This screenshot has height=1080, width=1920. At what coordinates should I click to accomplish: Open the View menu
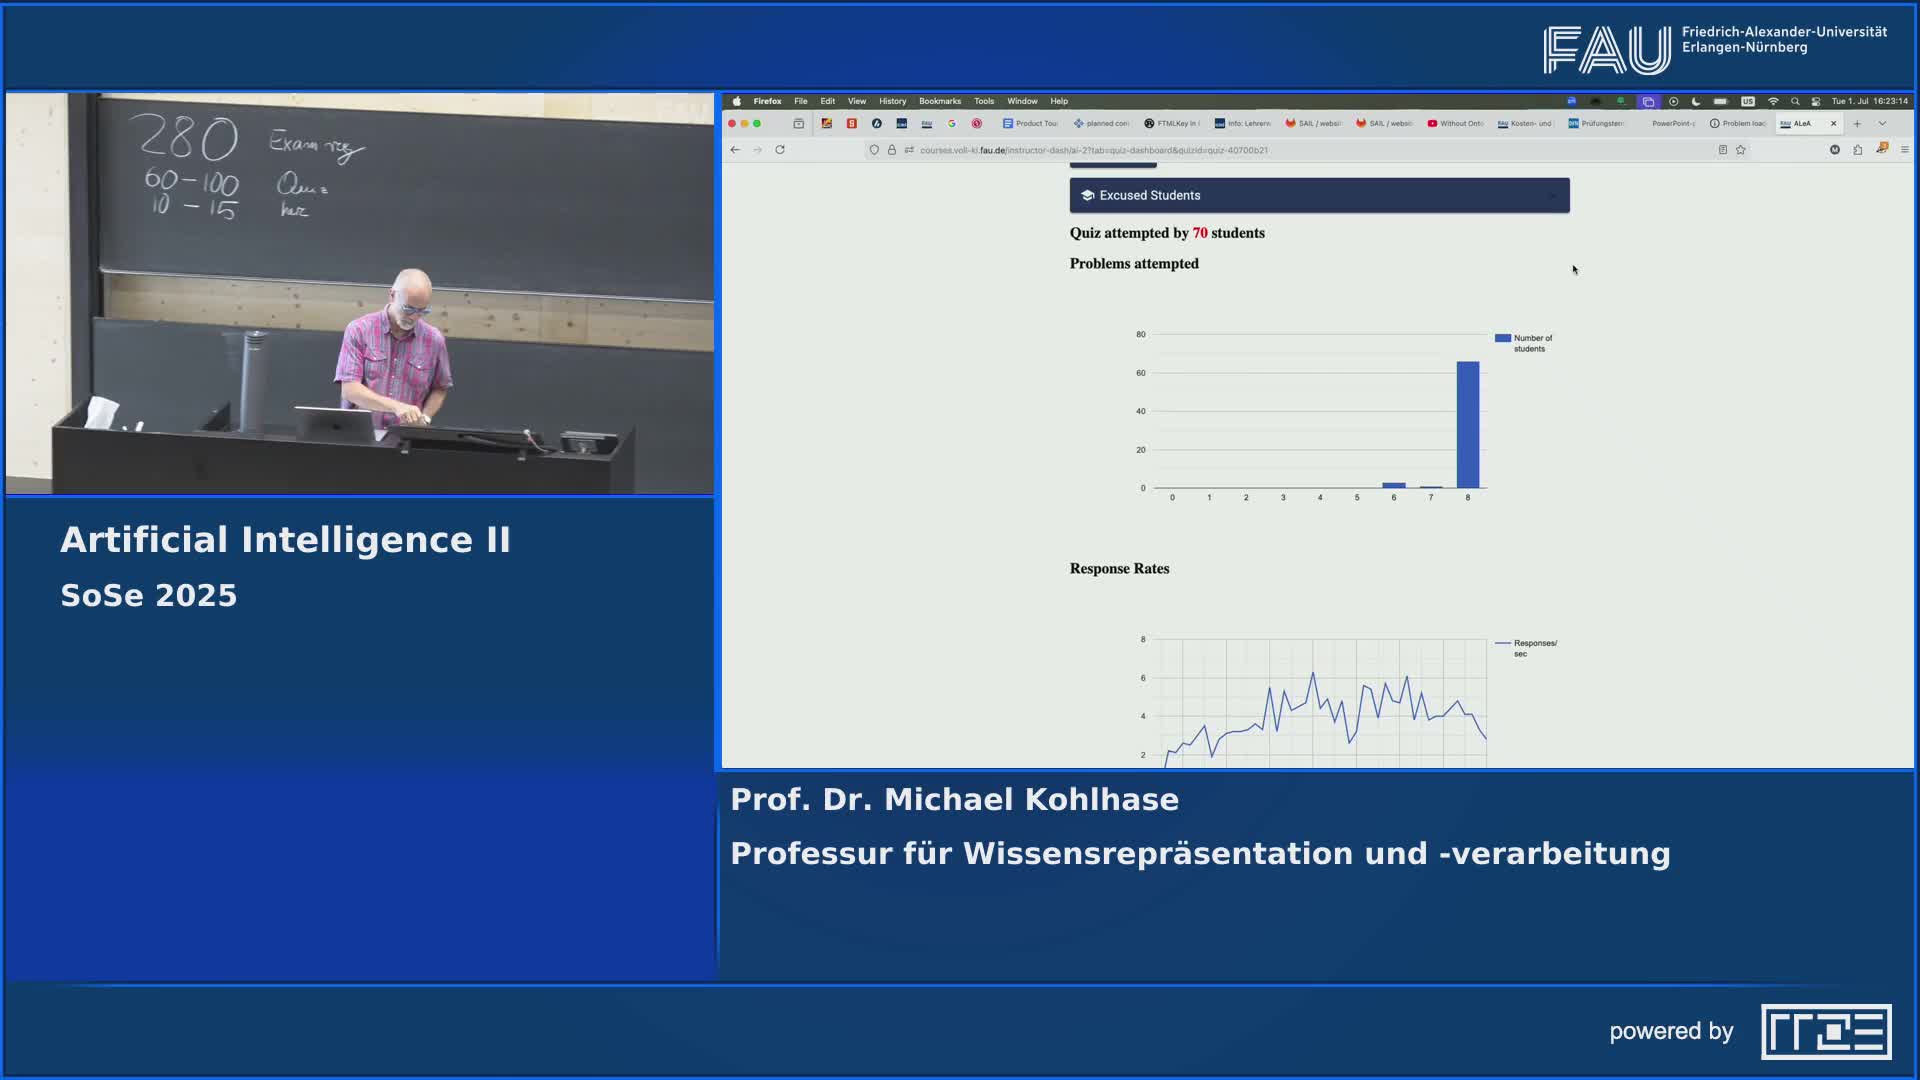[x=857, y=101]
